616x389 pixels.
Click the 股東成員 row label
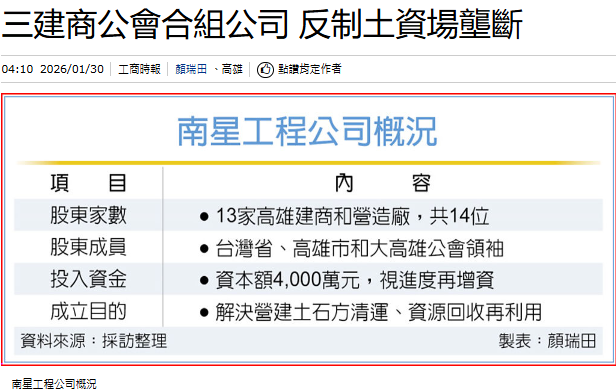pyautogui.click(x=88, y=248)
